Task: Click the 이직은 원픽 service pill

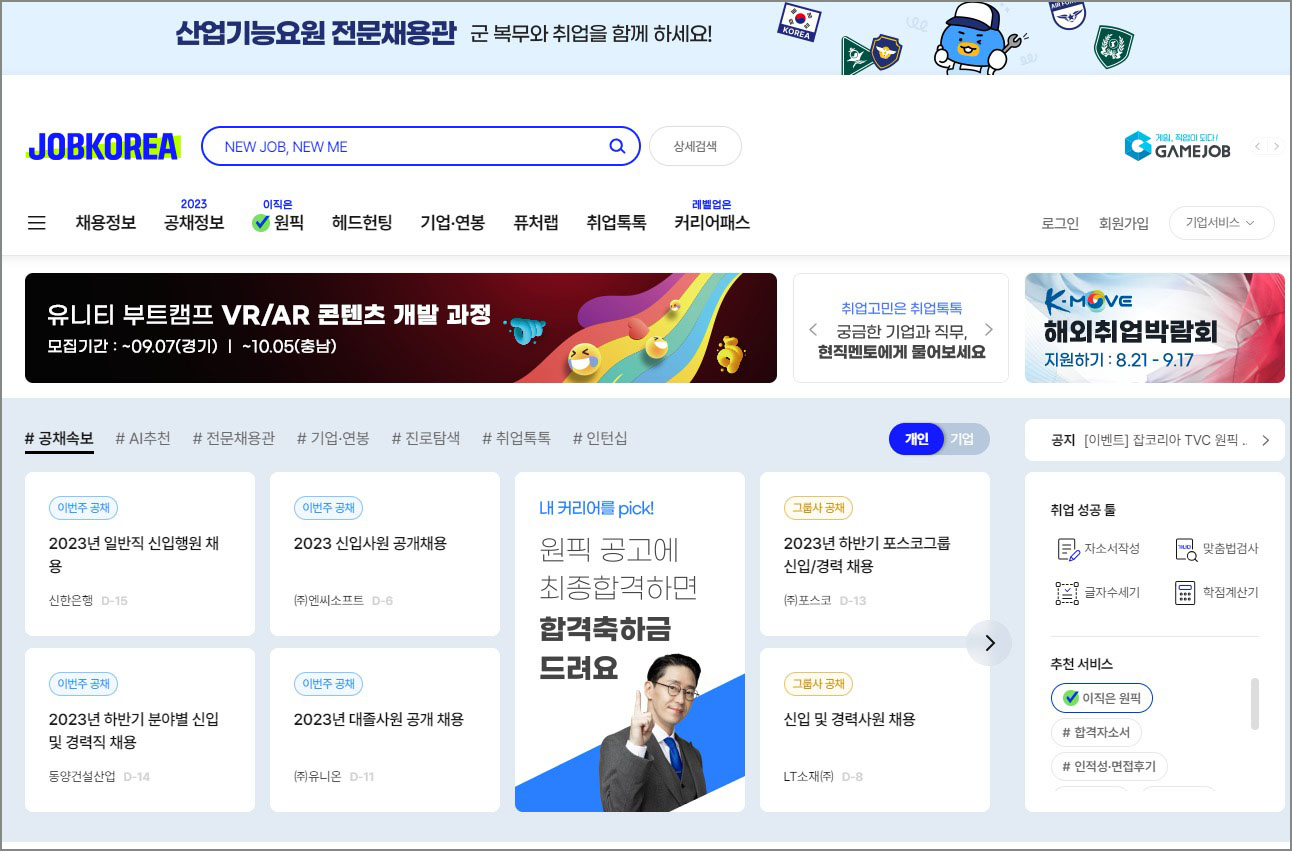Action: pyautogui.click(x=1102, y=698)
